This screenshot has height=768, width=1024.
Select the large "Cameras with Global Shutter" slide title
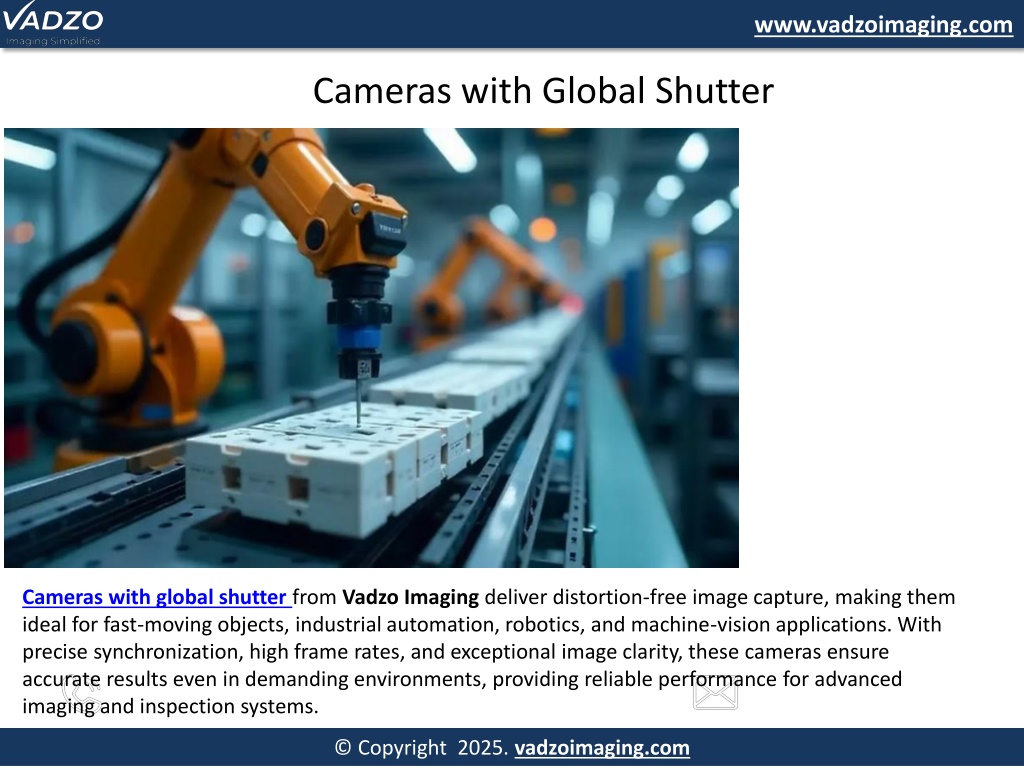(x=543, y=91)
